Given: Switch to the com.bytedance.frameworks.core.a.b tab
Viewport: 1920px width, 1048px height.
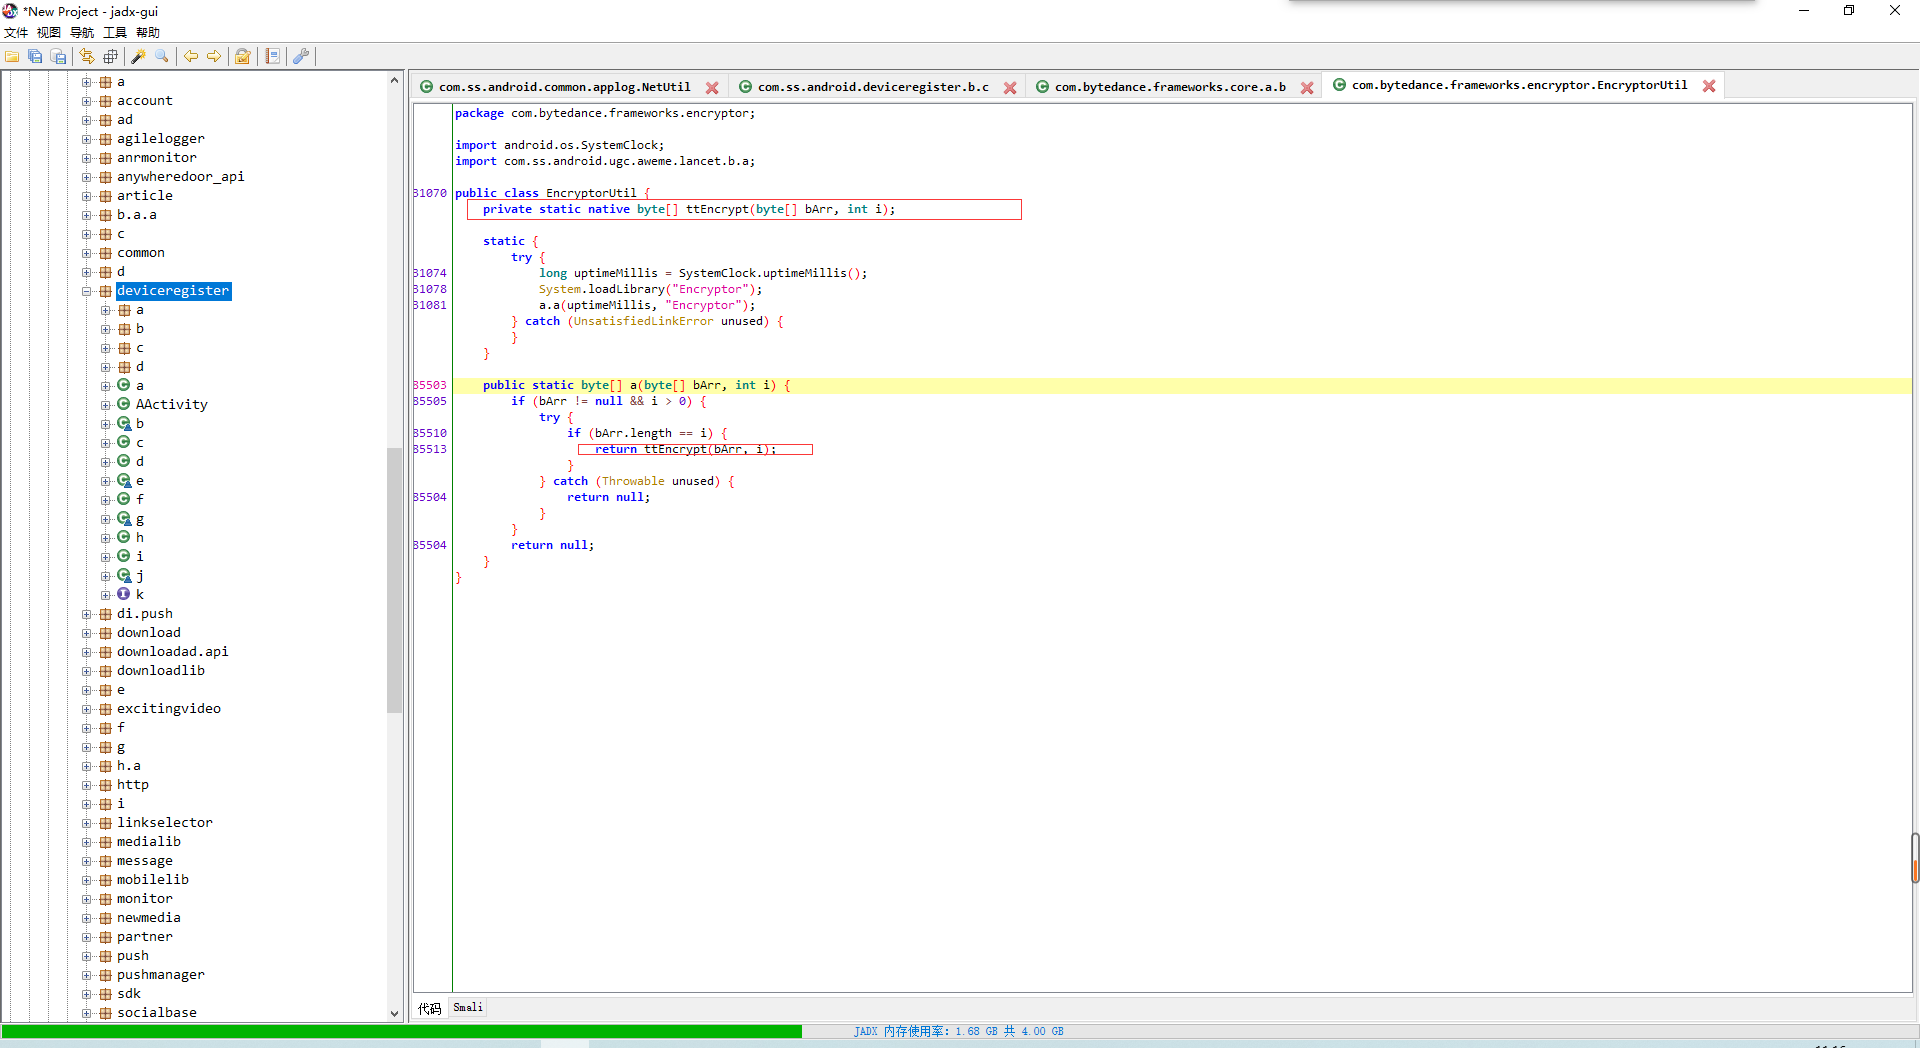Looking at the screenshot, I should [x=1170, y=87].
